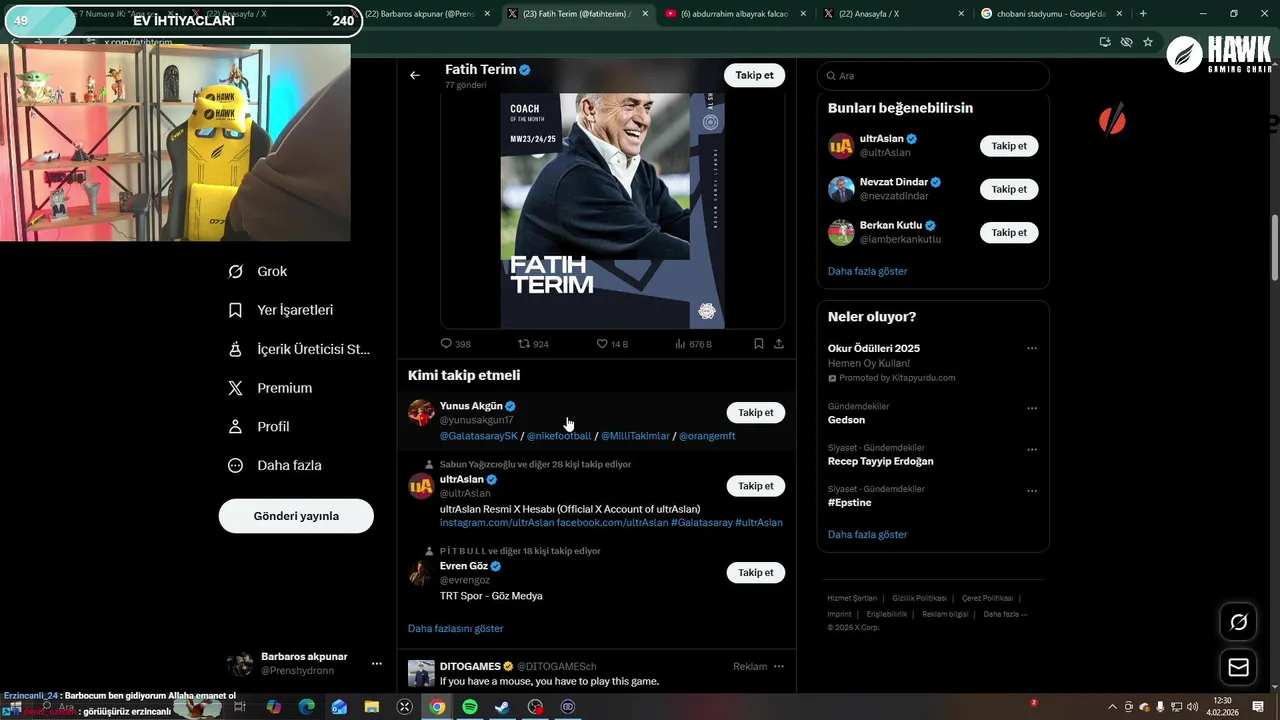Open File Explorer from the taskbar
The width and height of the screenshot is (1280, 720).
tap(372, 706)
